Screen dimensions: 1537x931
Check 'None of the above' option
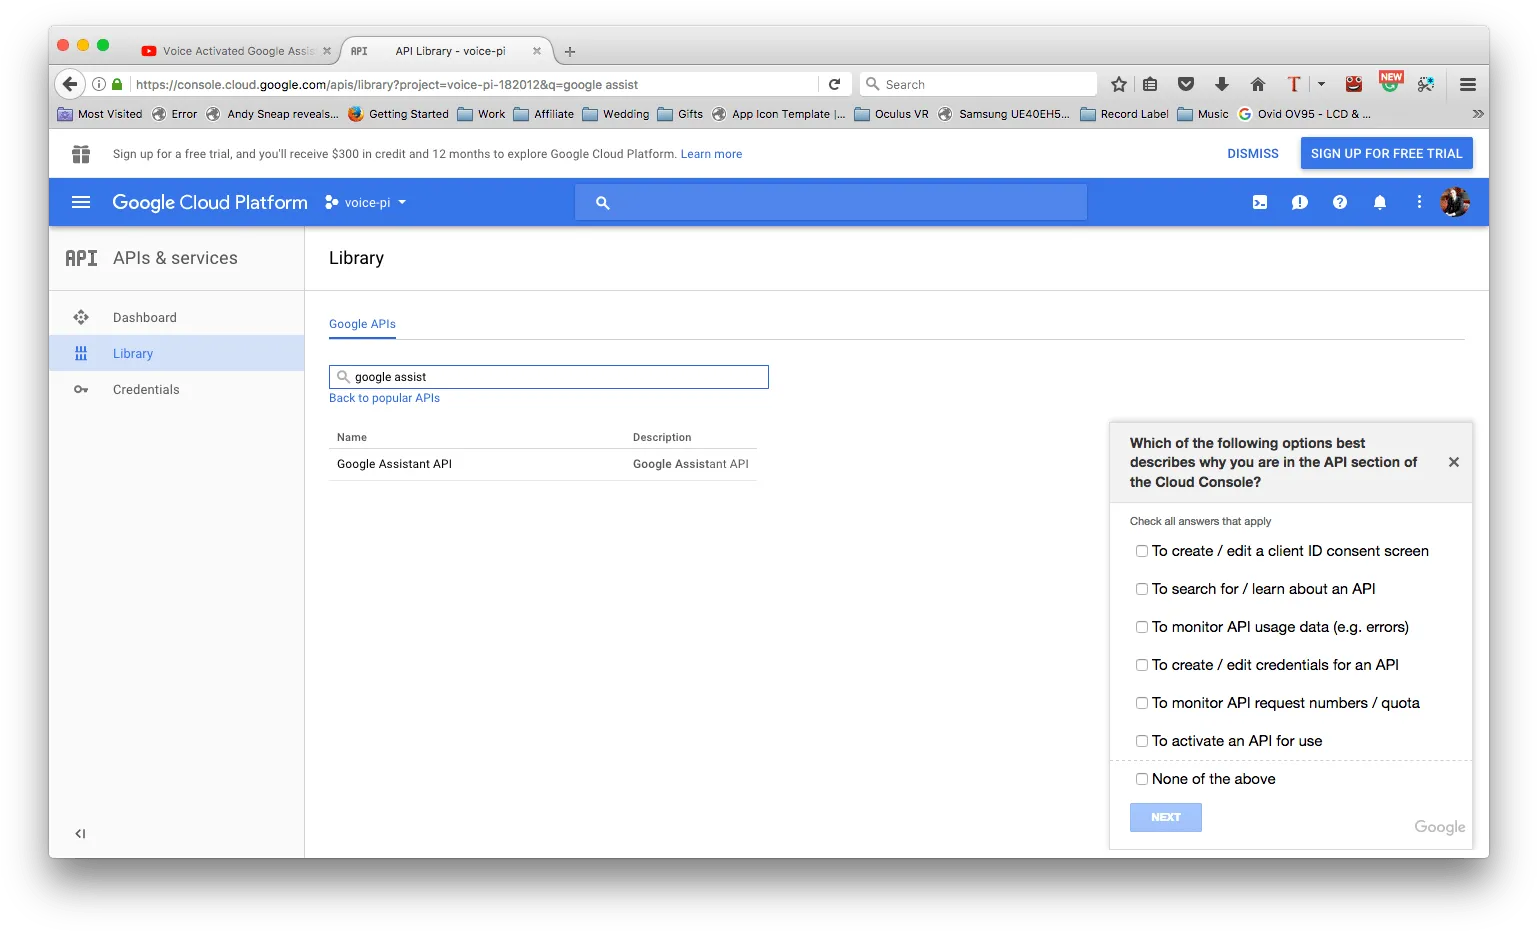[1142, 779]
